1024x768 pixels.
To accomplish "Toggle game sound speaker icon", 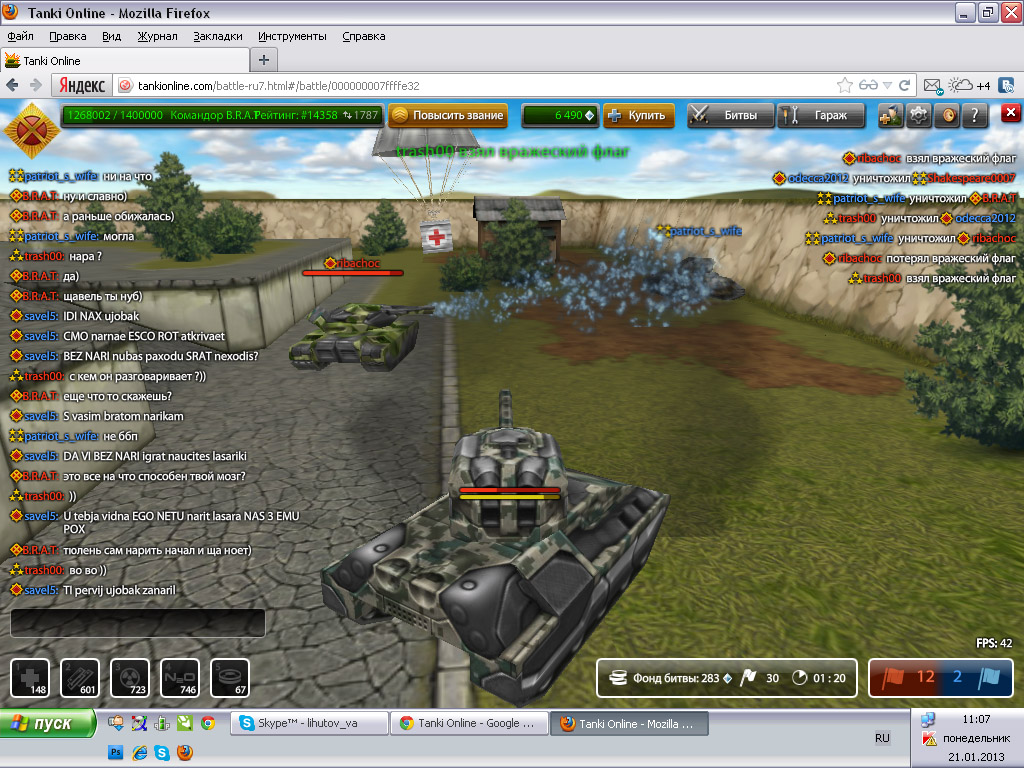I will (x=947, y=116).
